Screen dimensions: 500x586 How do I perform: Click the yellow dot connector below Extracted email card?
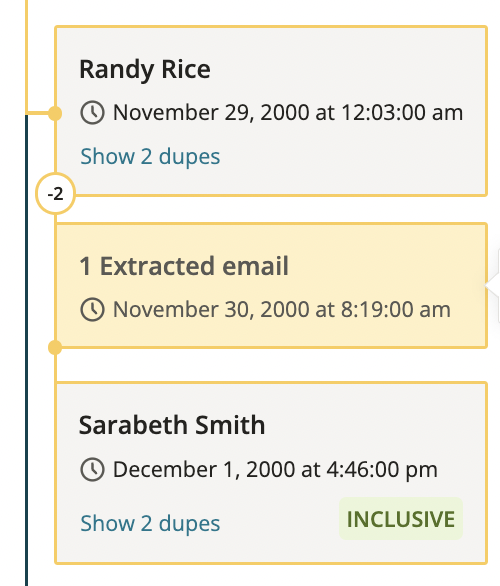(55, 348)
